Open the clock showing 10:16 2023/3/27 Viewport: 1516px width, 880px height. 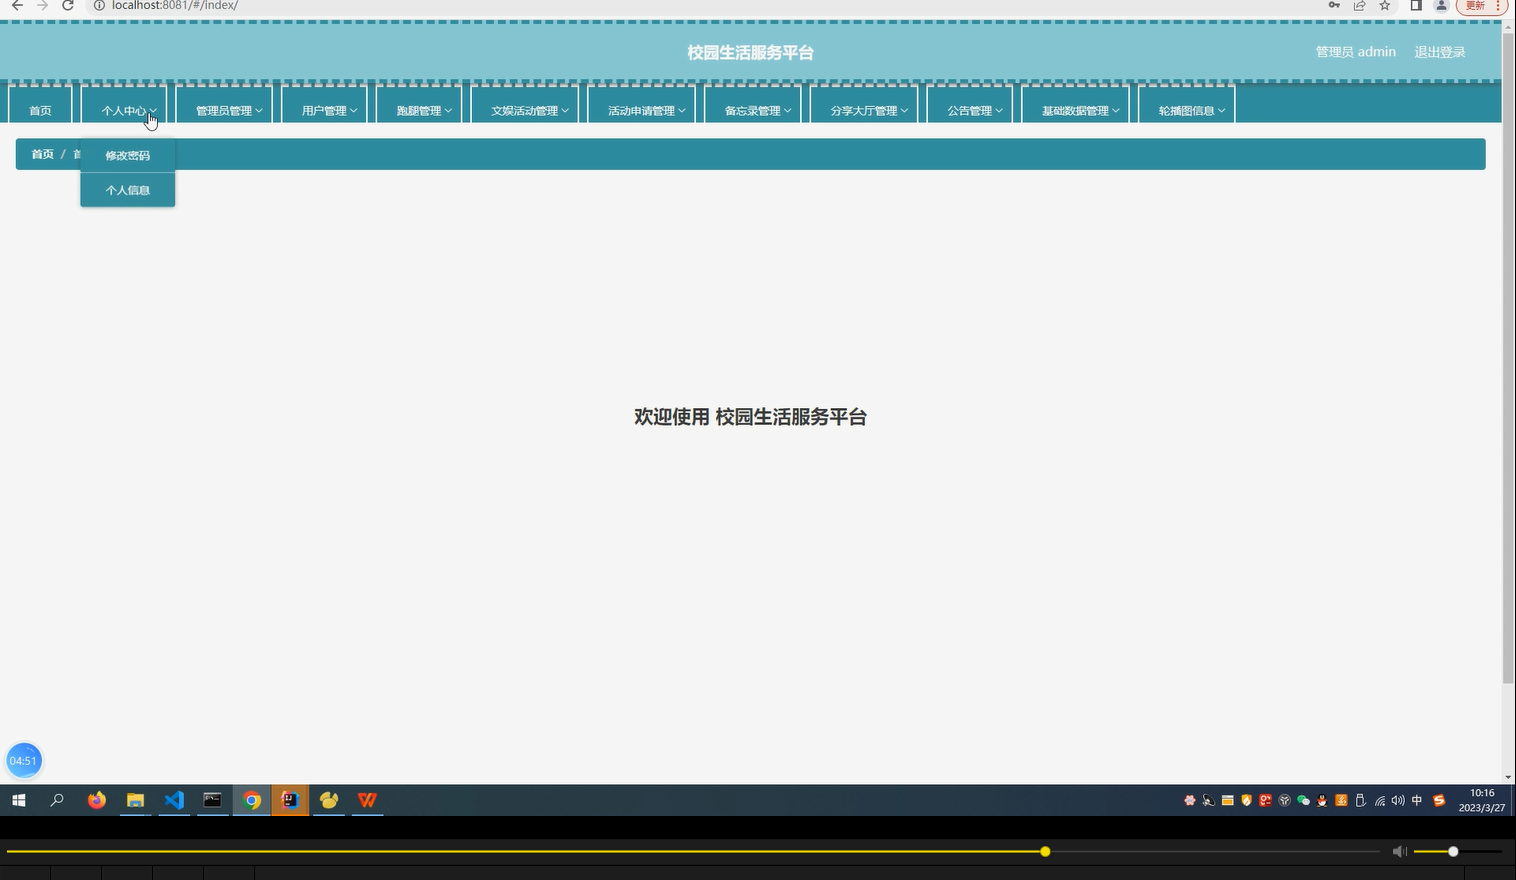(x=1482, y=800)
